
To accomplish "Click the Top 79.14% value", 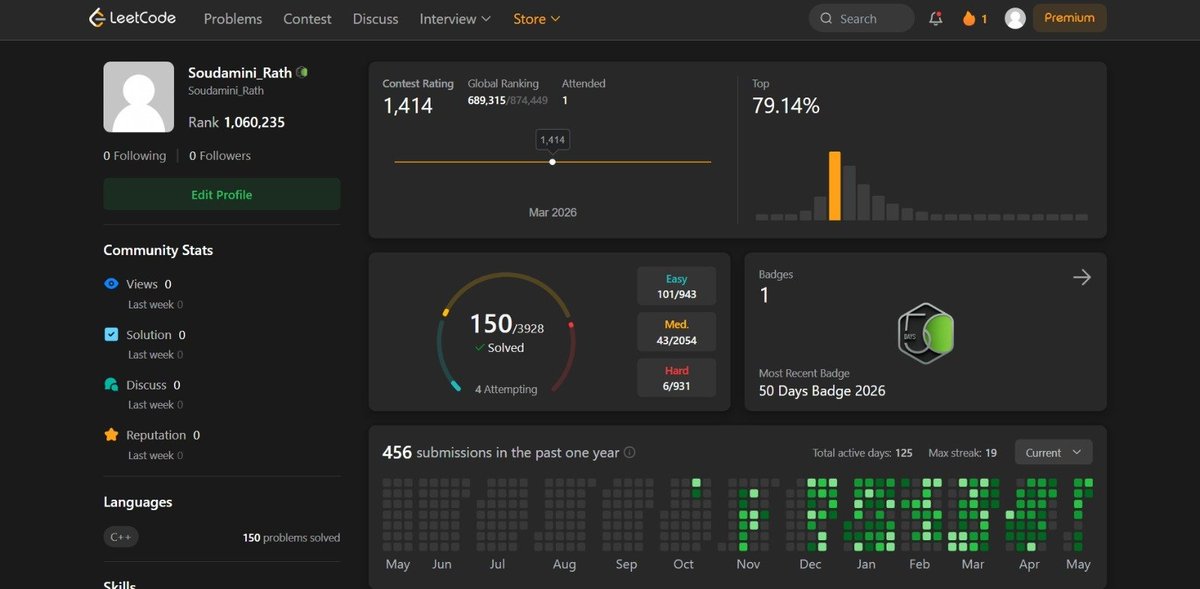I will pos(786,105).
